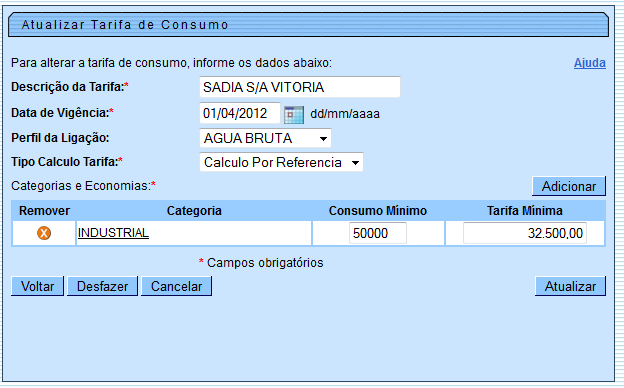This screenshot has width=624, height=388.
Task: Open the Perfil da Ligação dropdown
Action: pyautogui.click(x=265, y=138)
